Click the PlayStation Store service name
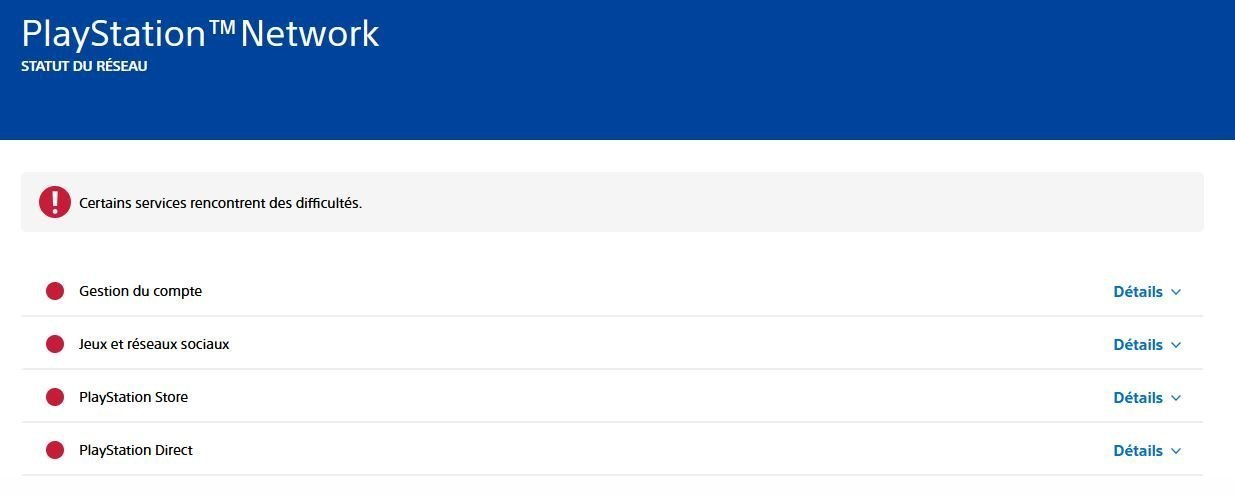The height and width of the screenshot is (496, 1235). pos(133,397)
